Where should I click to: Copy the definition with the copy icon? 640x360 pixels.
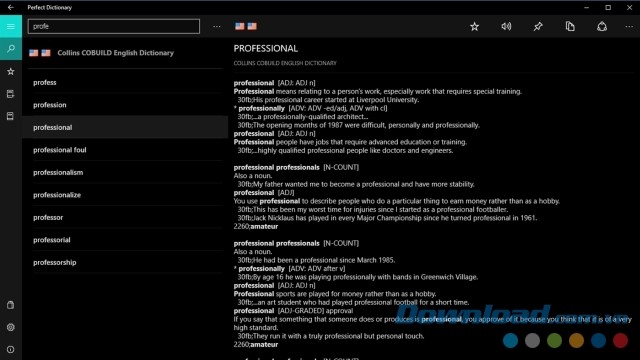click(570, 27)
